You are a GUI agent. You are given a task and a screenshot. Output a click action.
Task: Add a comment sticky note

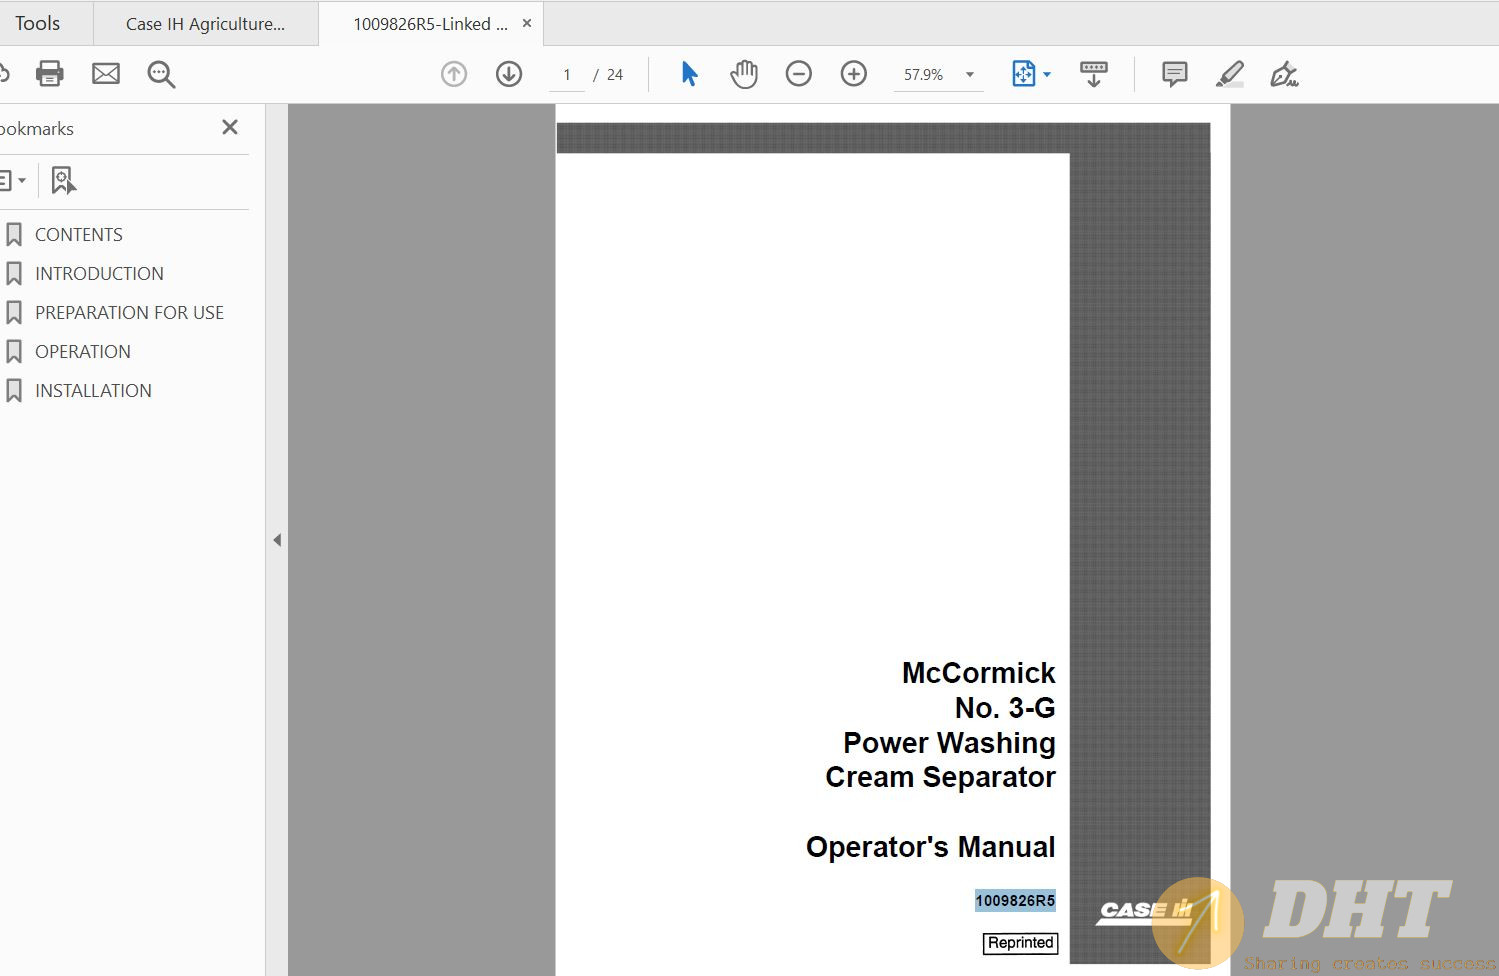point(1175,74)
